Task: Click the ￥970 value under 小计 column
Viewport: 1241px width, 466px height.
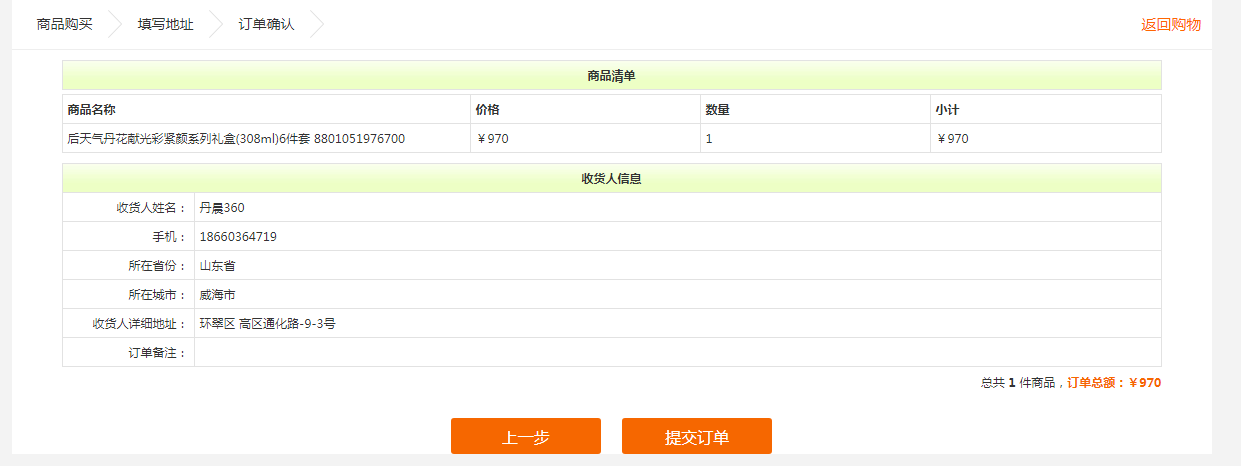Action: coord(952,139)
